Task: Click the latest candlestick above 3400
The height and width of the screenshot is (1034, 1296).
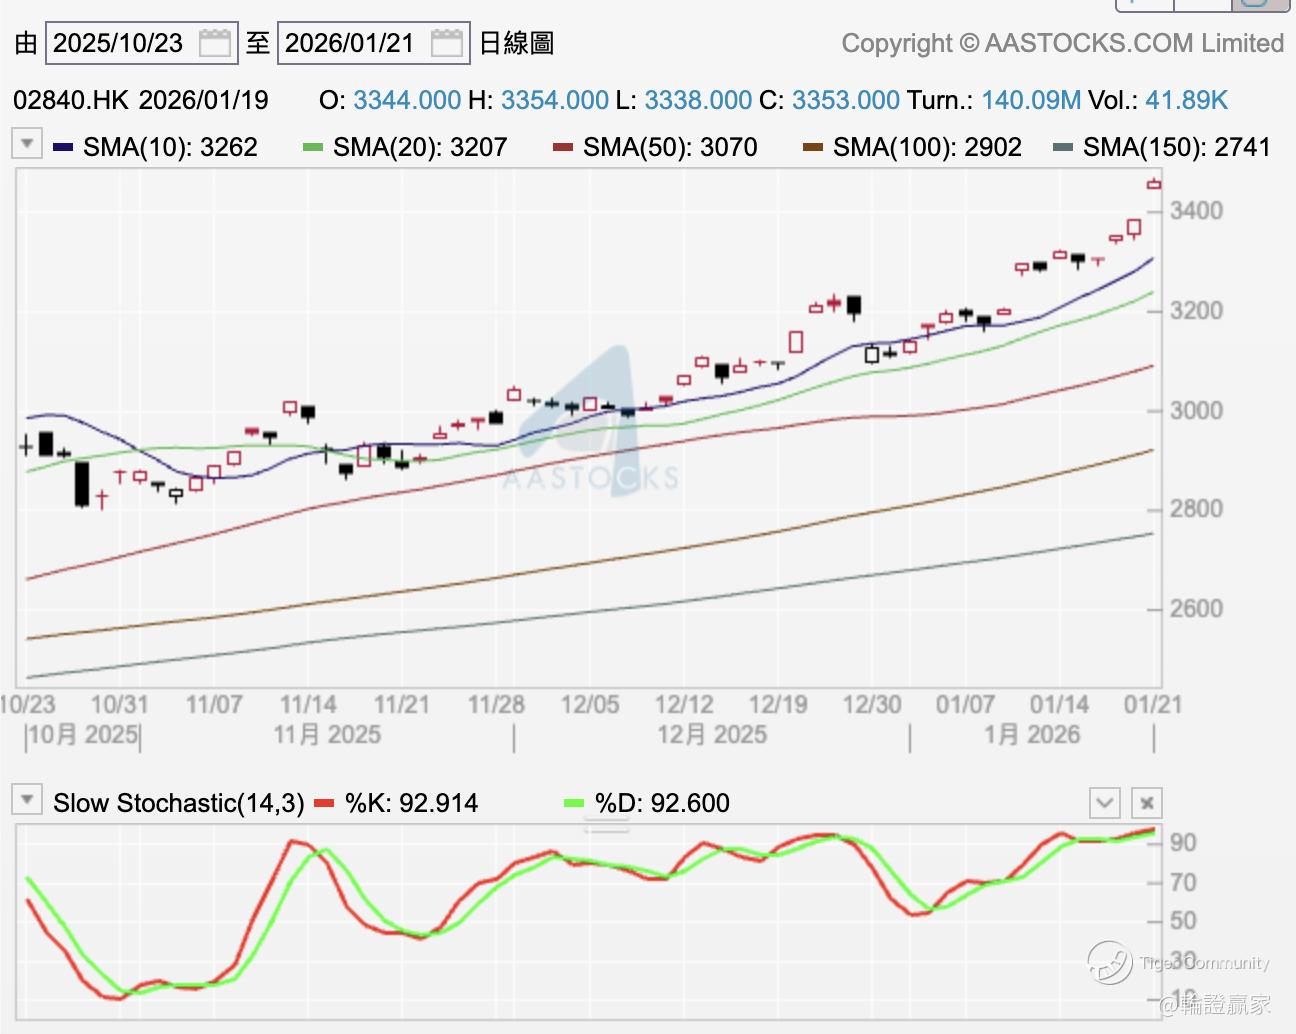Action: (1154, 183)
